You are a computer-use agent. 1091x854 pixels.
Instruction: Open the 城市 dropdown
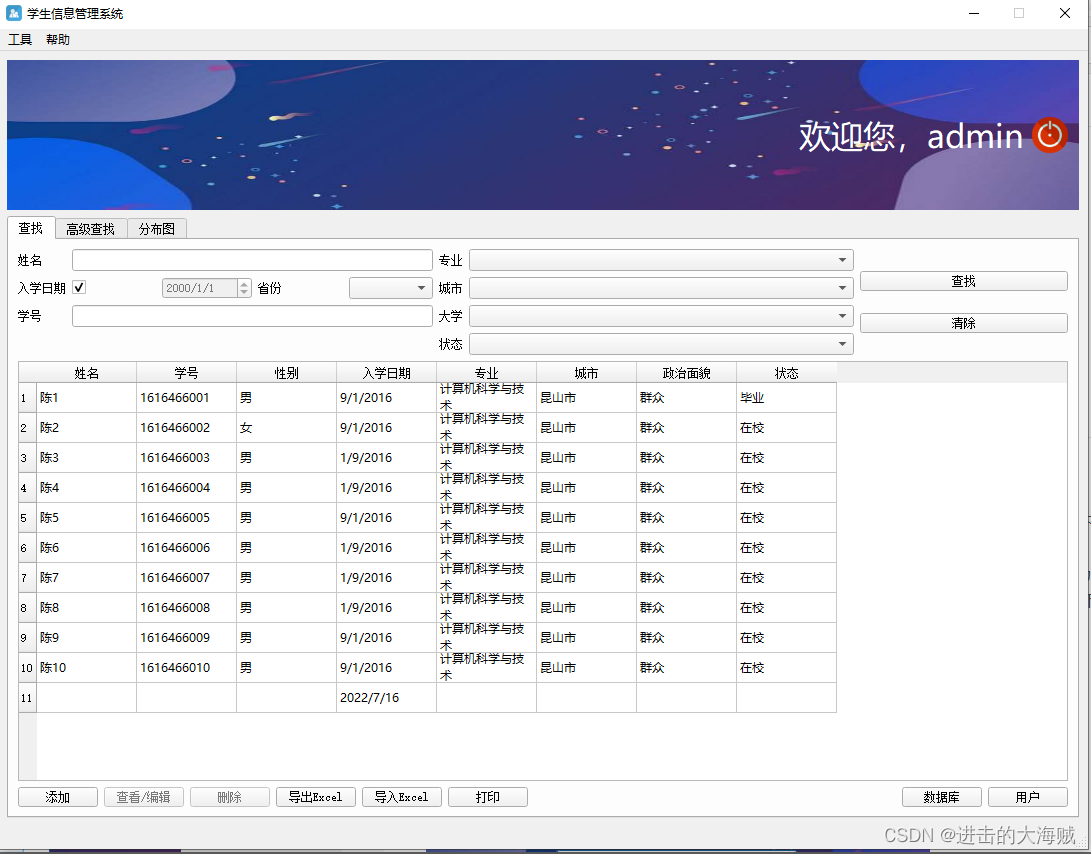pos(661,287)
